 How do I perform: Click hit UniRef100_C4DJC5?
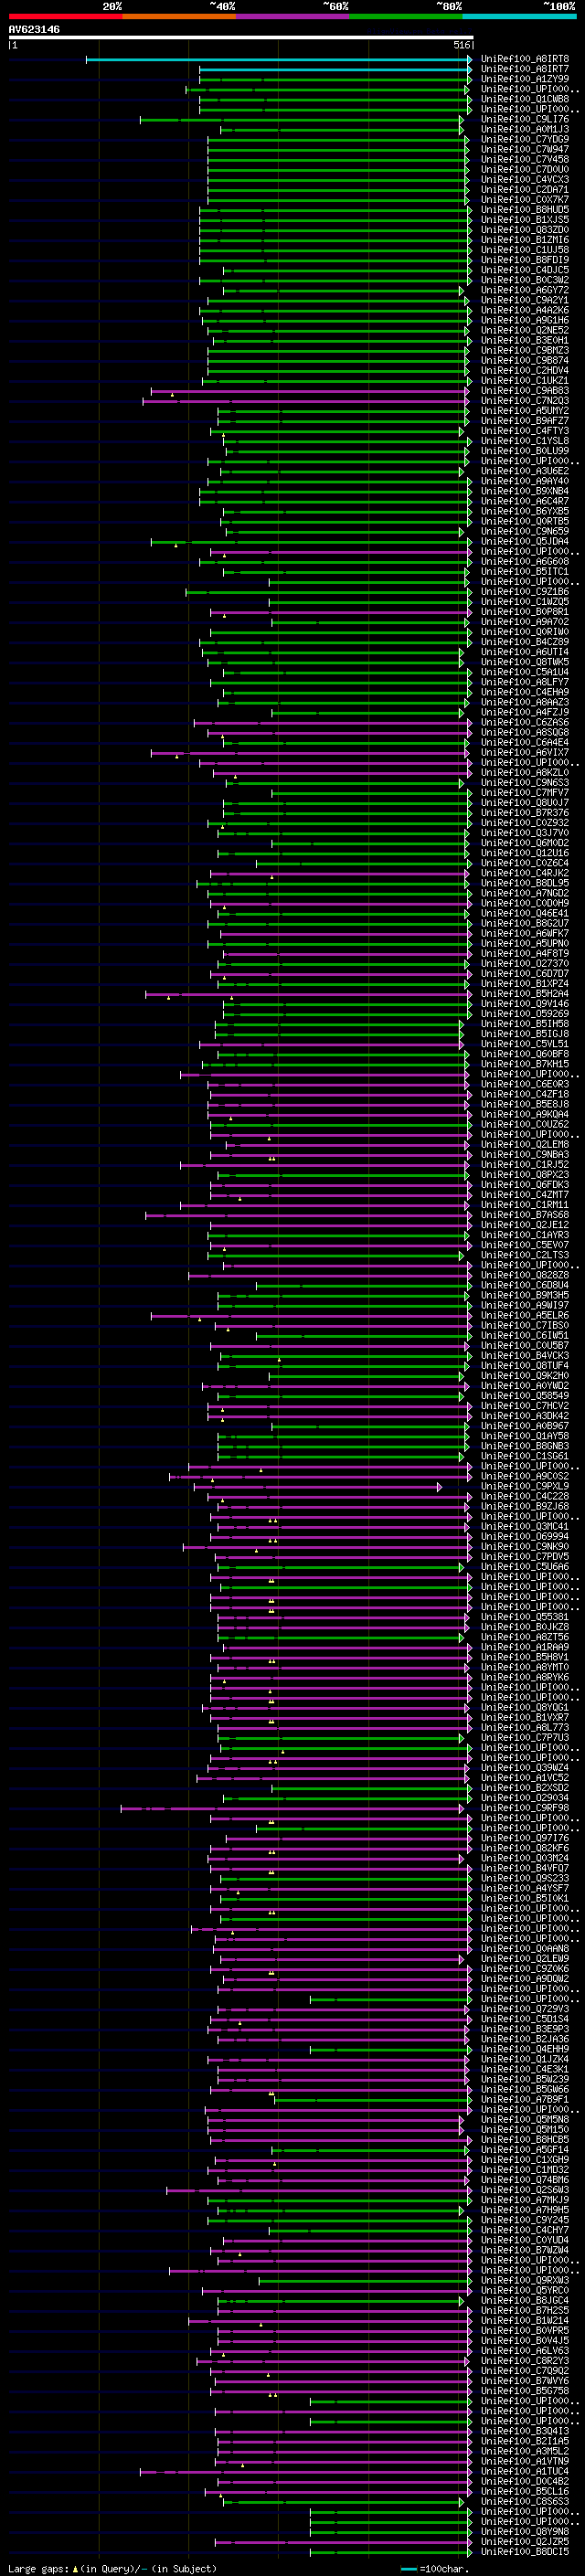(x=525, y=270)
